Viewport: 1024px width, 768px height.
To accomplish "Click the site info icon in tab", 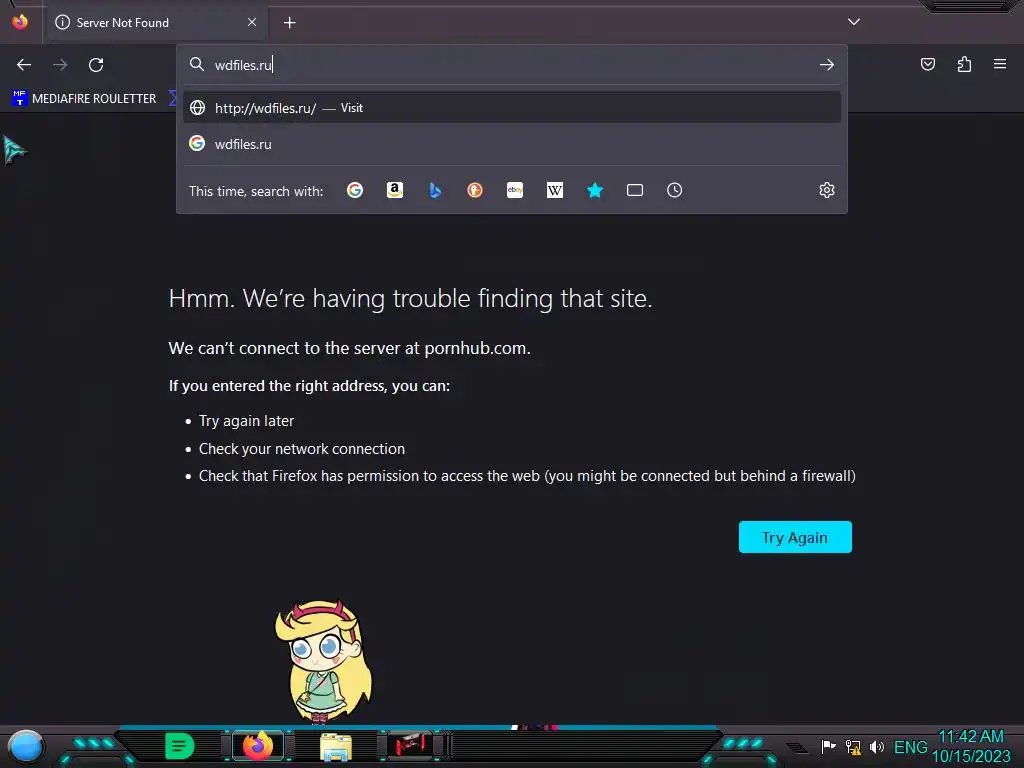I will [x=63, y=22].
